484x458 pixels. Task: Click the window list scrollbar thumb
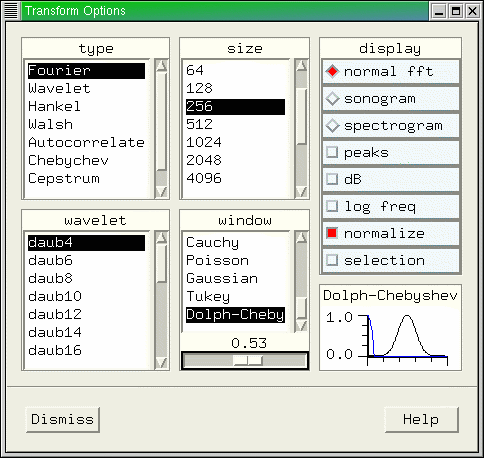301,308
